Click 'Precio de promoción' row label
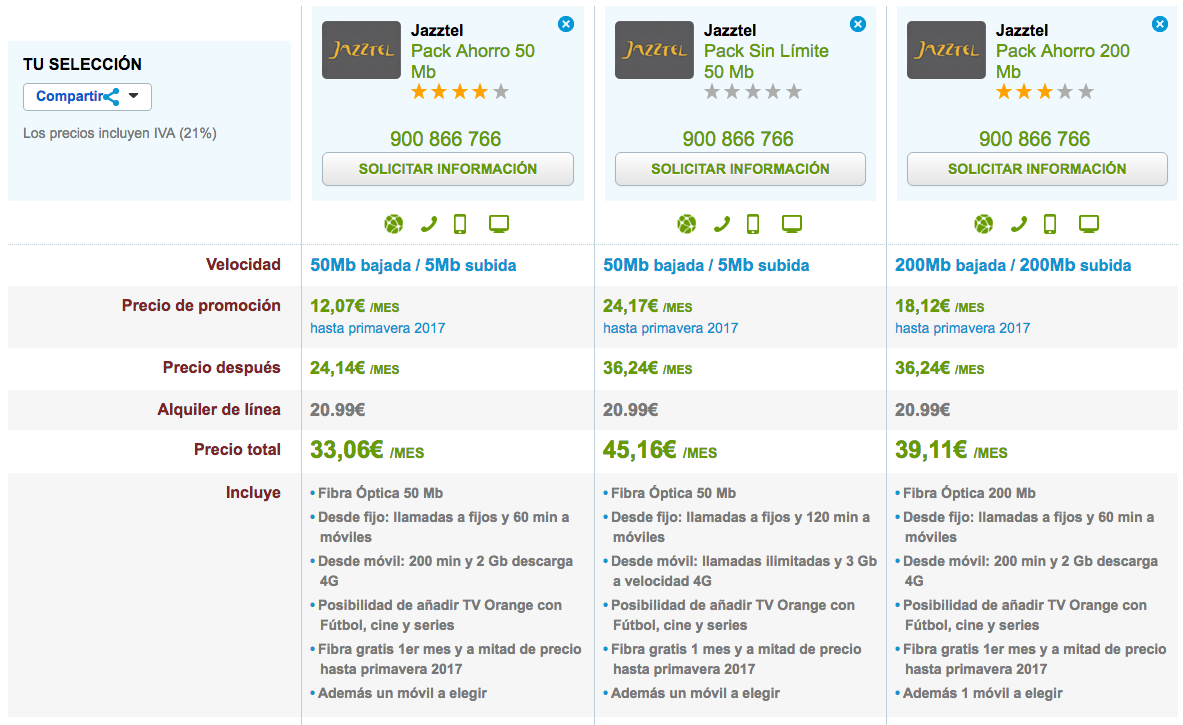 click(201, 306)
